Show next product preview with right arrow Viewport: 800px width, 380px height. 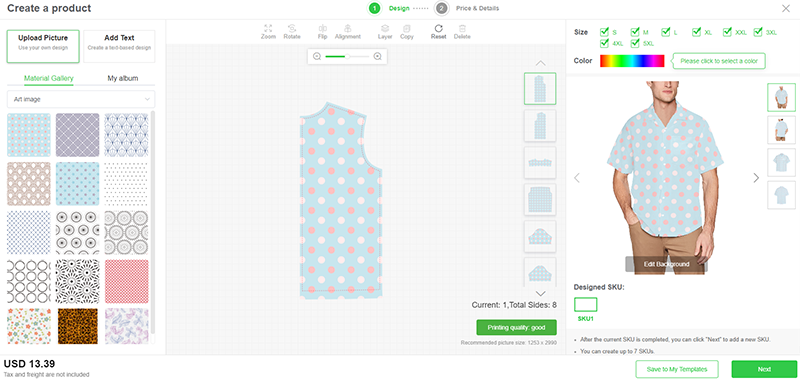[x=756, y=178]
